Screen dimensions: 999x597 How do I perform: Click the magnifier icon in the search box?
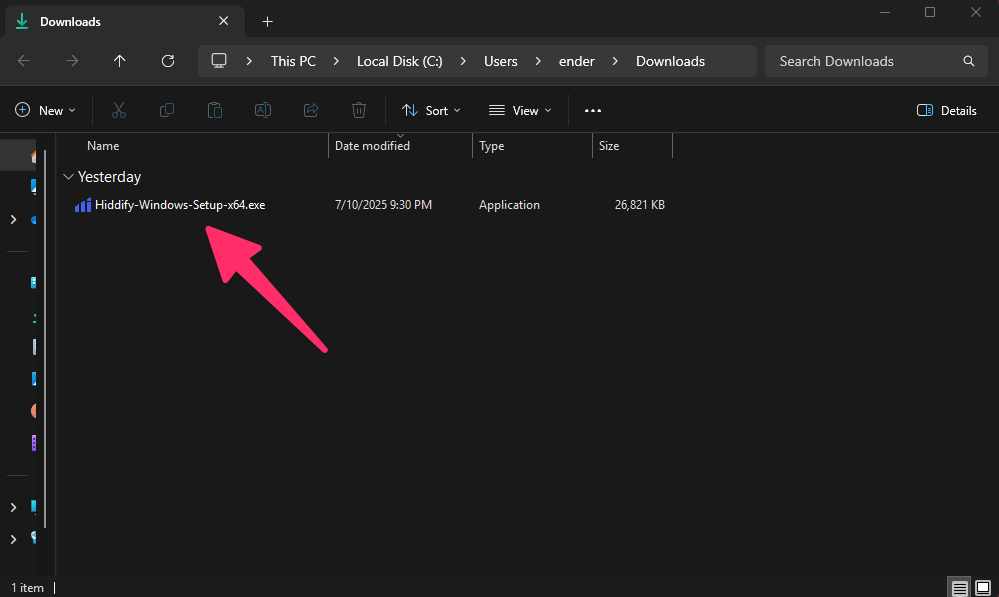[968, 61]
